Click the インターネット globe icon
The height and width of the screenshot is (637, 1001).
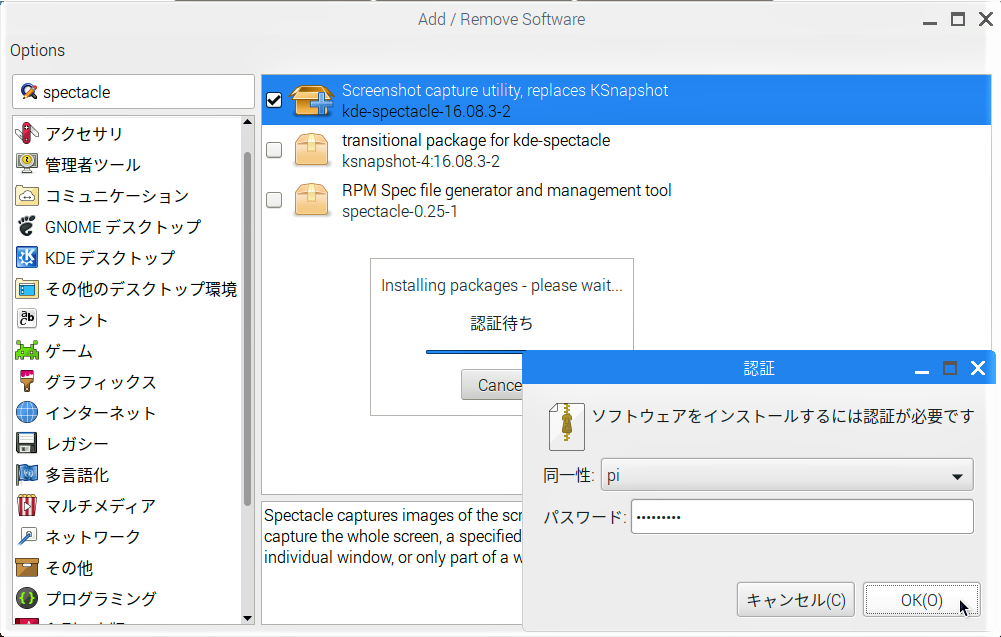pos(27,412)
